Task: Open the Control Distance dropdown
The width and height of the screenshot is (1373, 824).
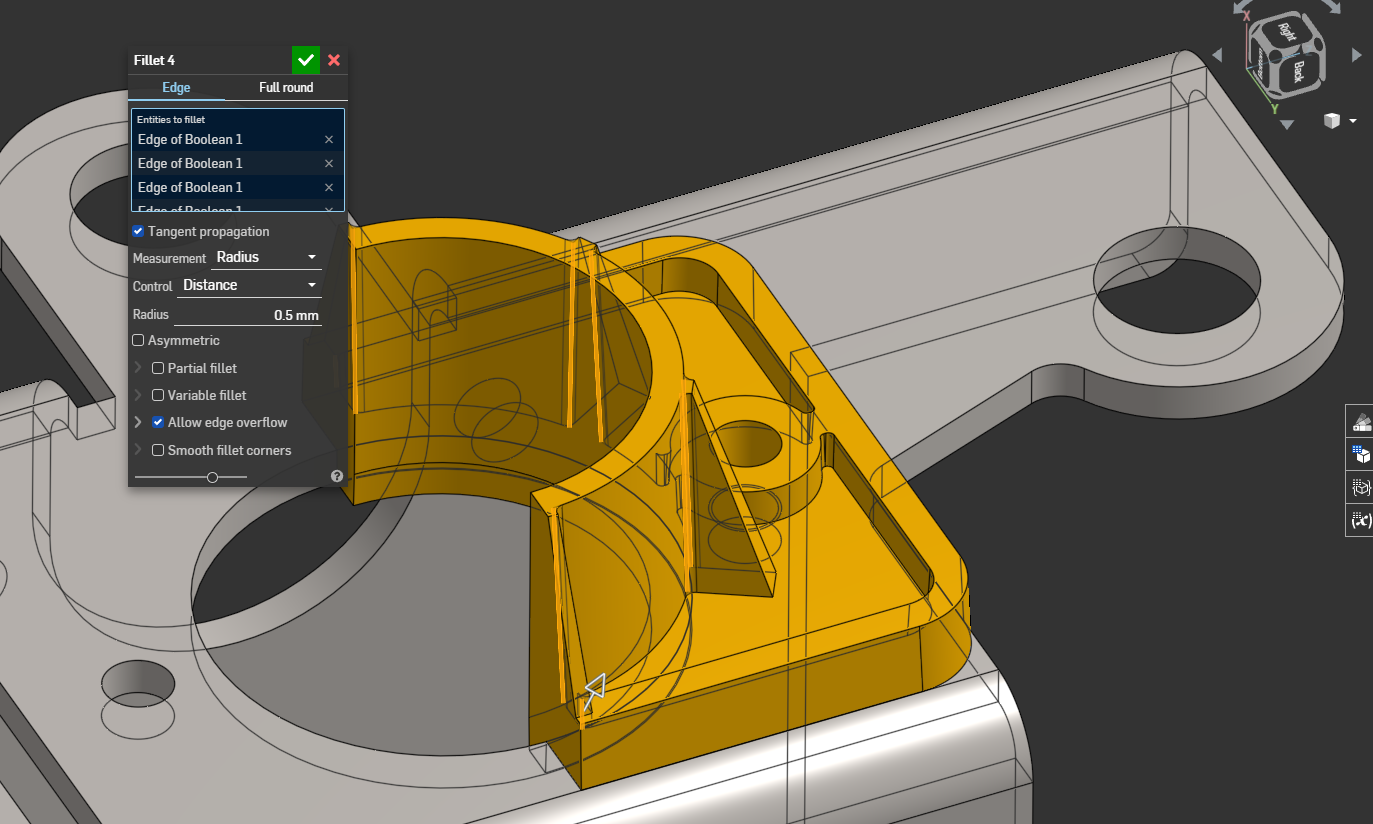Action: [249, 285]
